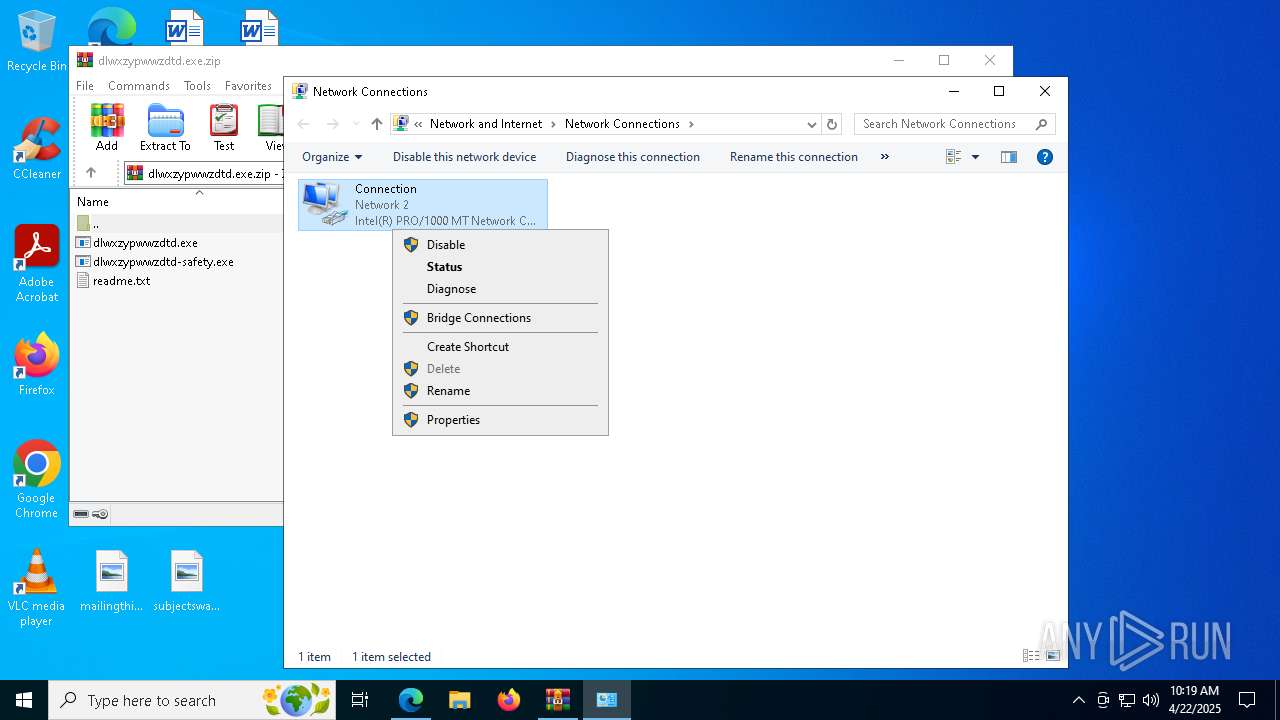Click the Test archive toolbar icon
Viewport: 1280px width, 720px height.
pos(224,127)
